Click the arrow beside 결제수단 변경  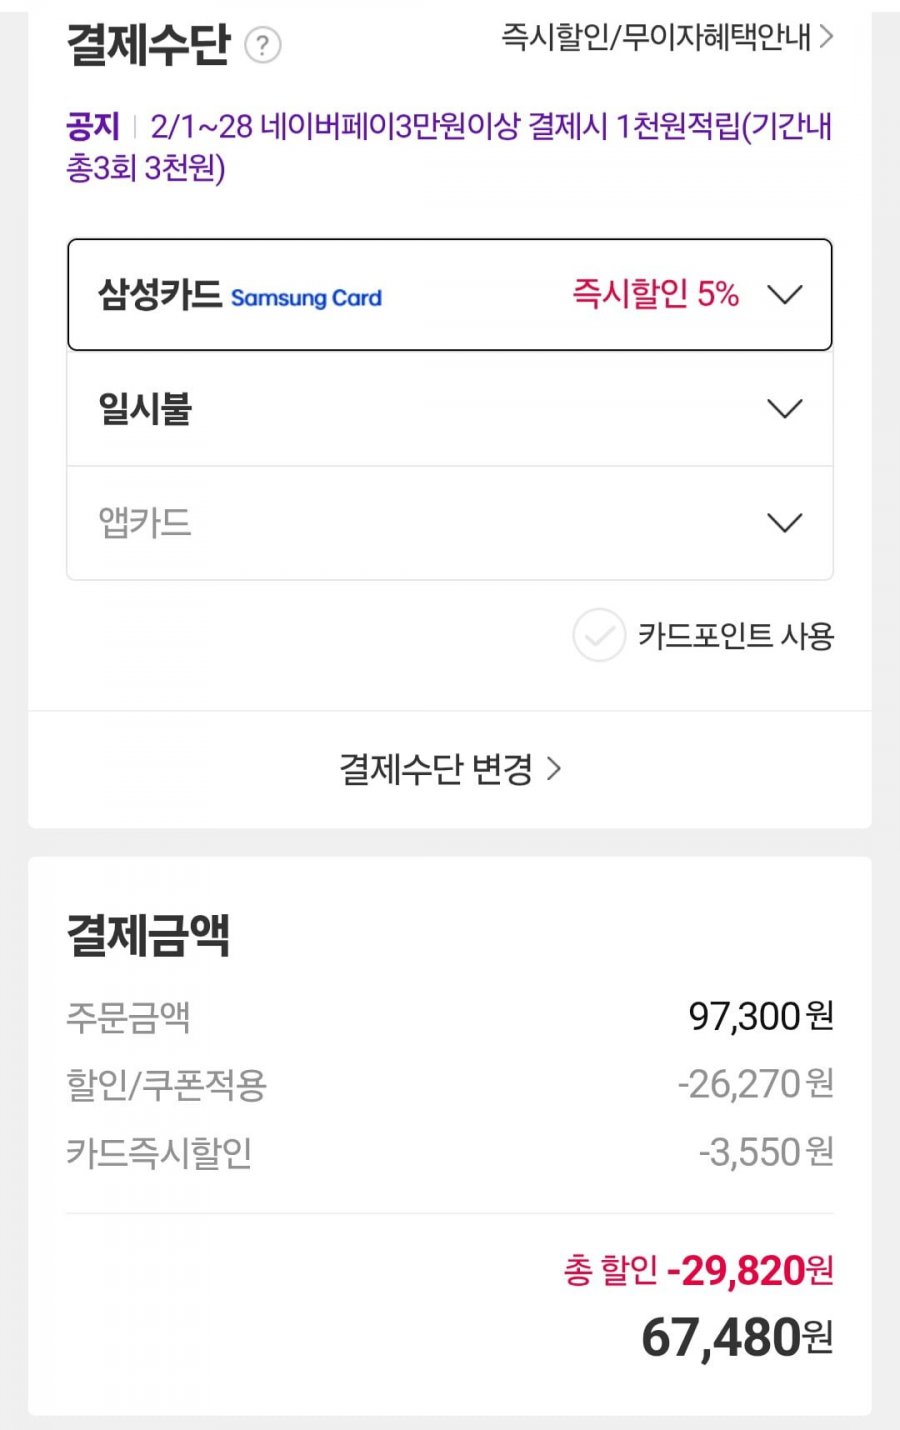point(554,769)
